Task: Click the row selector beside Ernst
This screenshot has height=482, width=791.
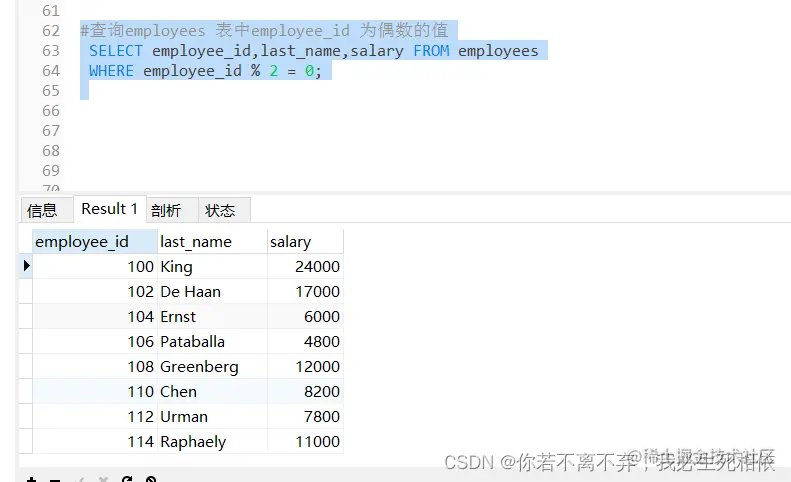Action: coord(26,316)
